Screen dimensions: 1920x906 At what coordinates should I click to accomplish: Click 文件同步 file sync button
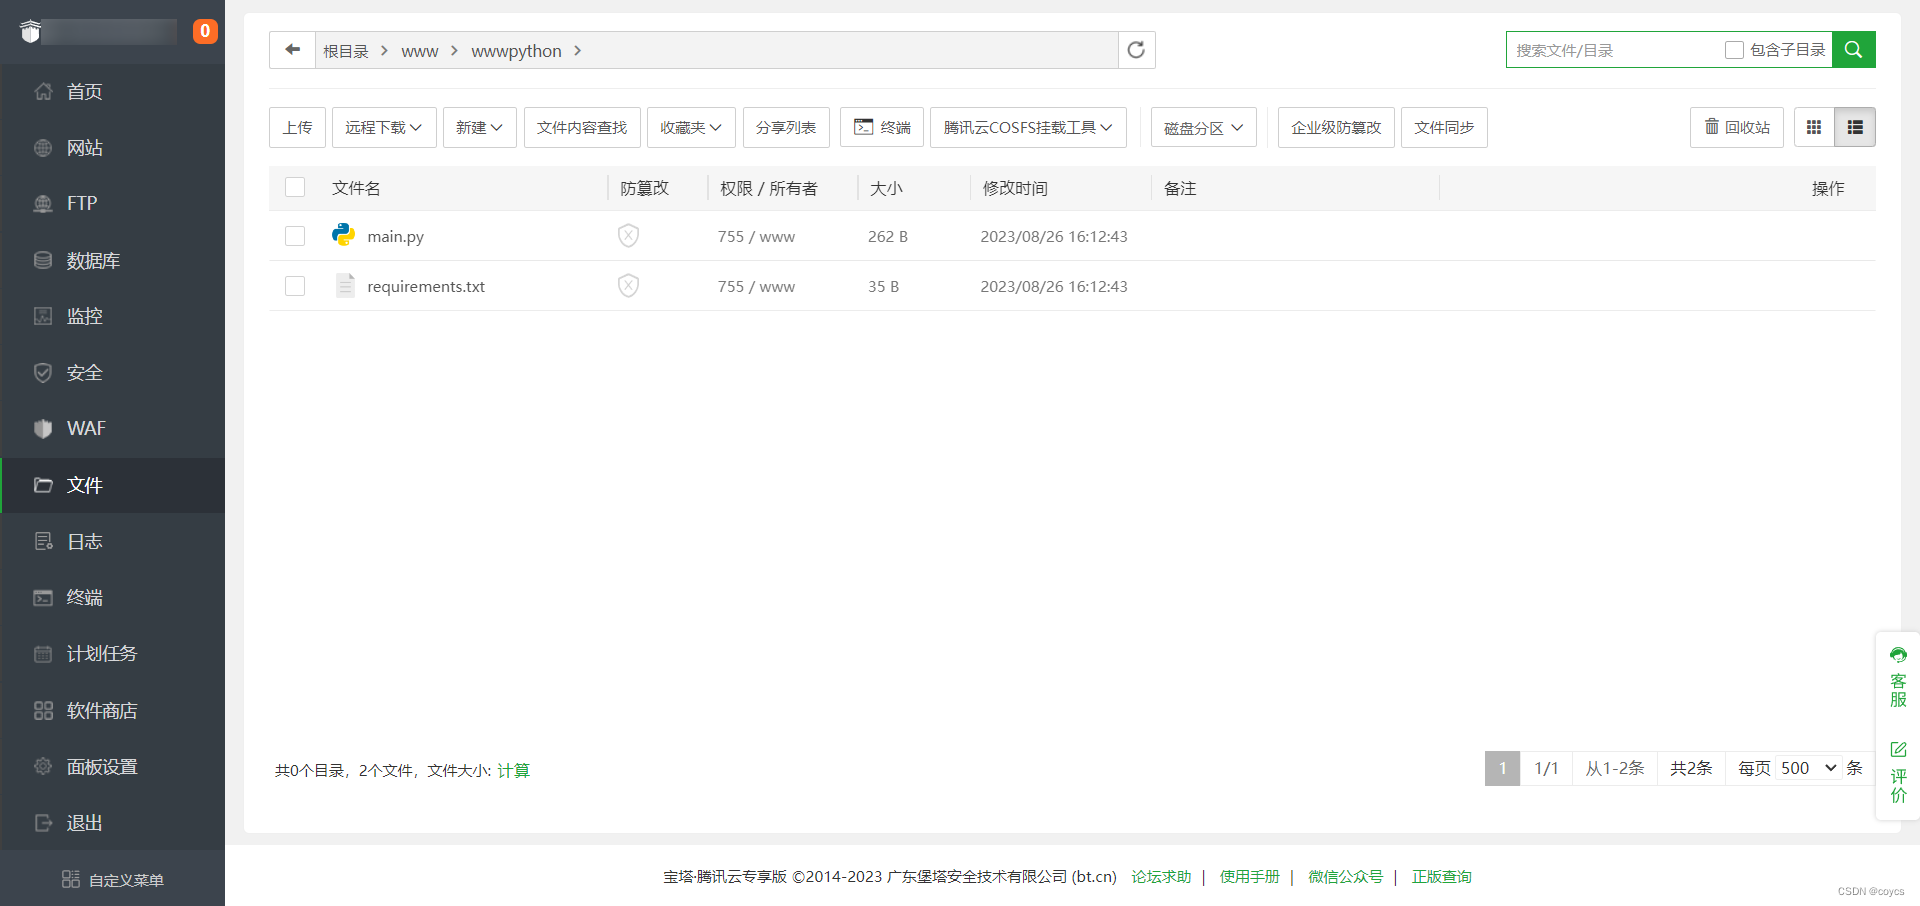click(x=1444, y=127)
